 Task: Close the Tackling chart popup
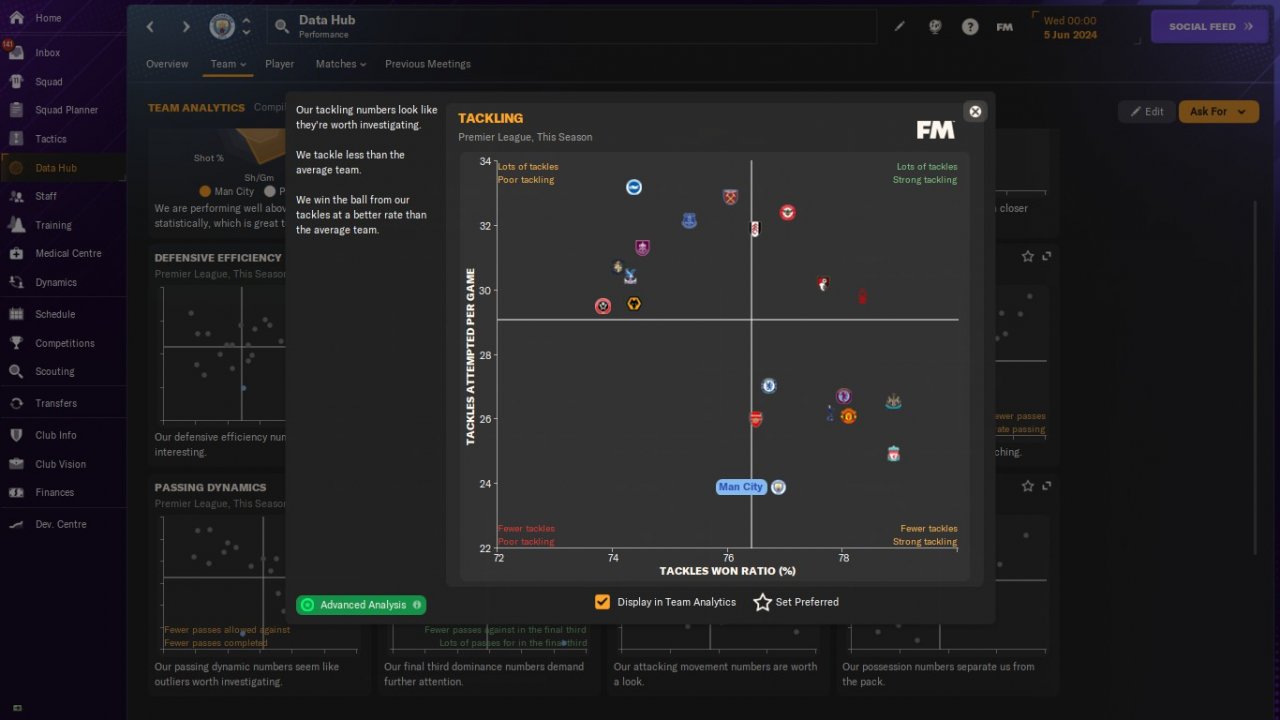(x=975, y=111)
